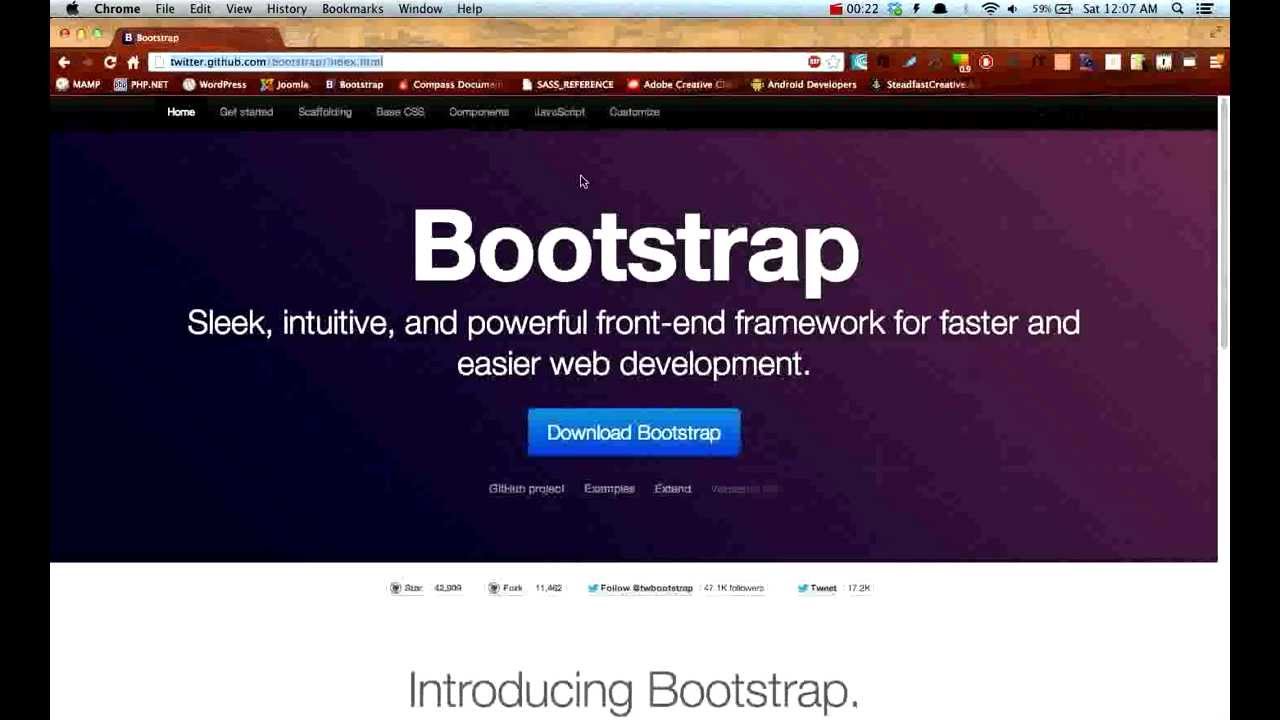Go to Home in Bootstrap navbar
This screenshot has width=1280, height=720.
(181, 112)
